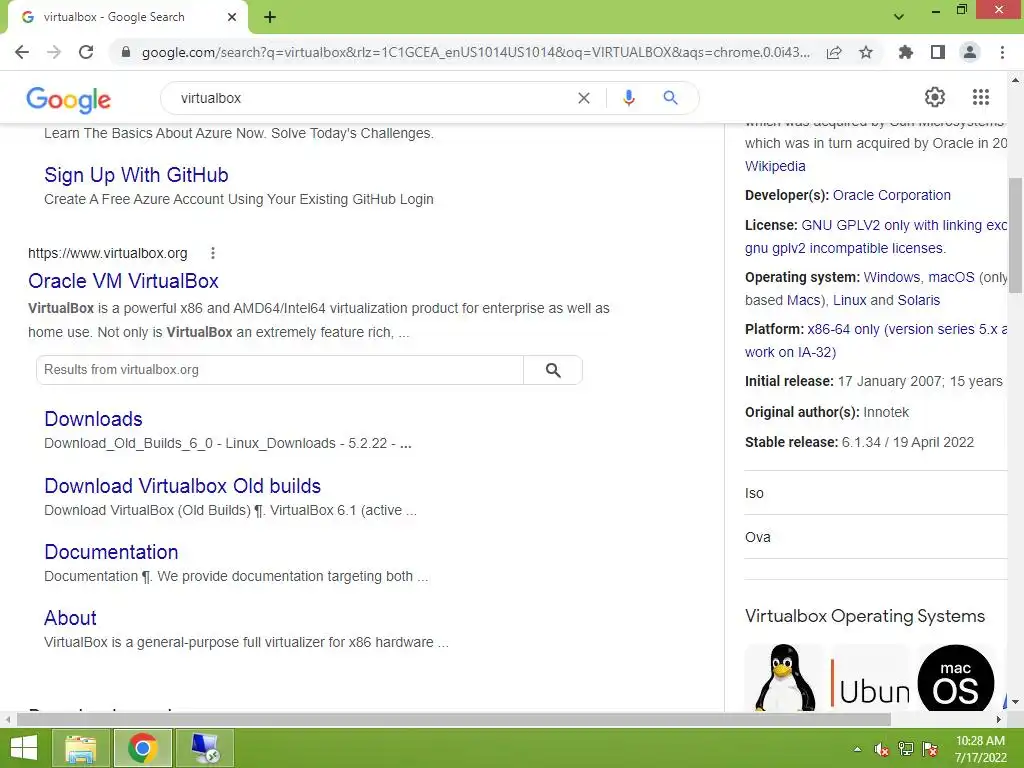Viewport: 1024px width, 768px height.
Task: Open the Downloads sitelink
Action: 93,419
